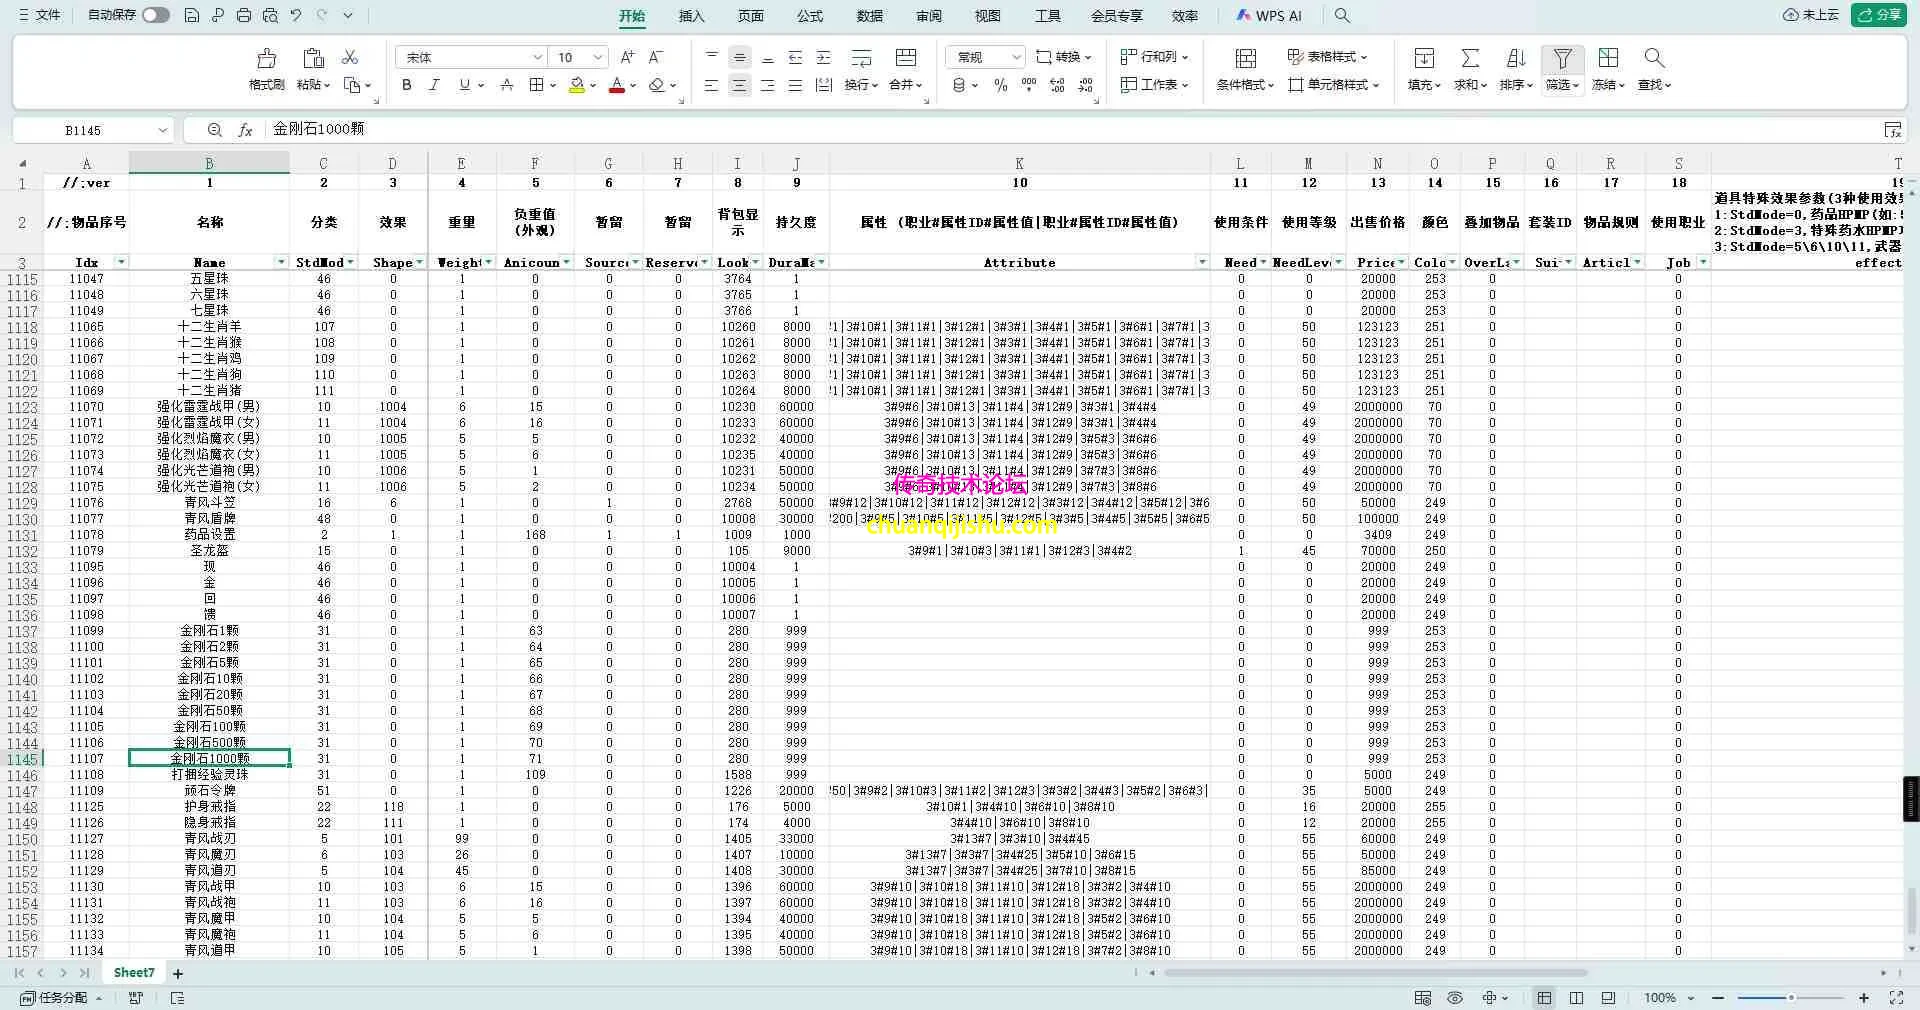Image resolution: width=1920 pixels, height=1010 pixels.
Task: Enable Italic formatting
Action: click(x=434, y=85)
